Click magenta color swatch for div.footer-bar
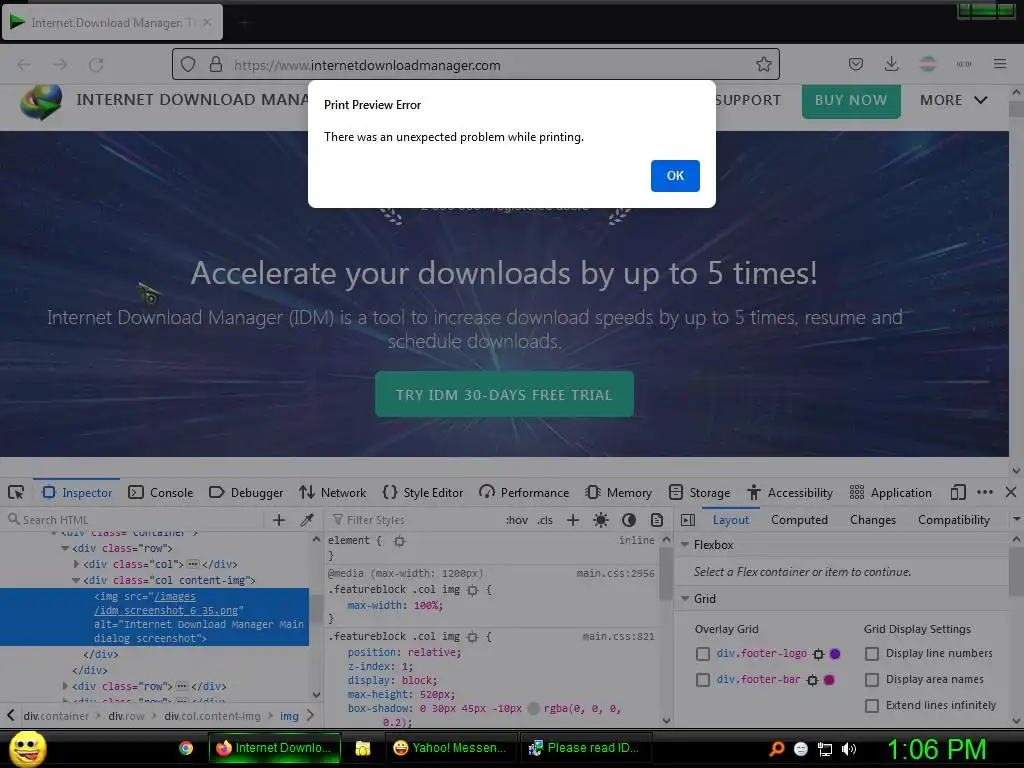The height and width of the screenshot is (768, 1024). click(x=829, y=680)
